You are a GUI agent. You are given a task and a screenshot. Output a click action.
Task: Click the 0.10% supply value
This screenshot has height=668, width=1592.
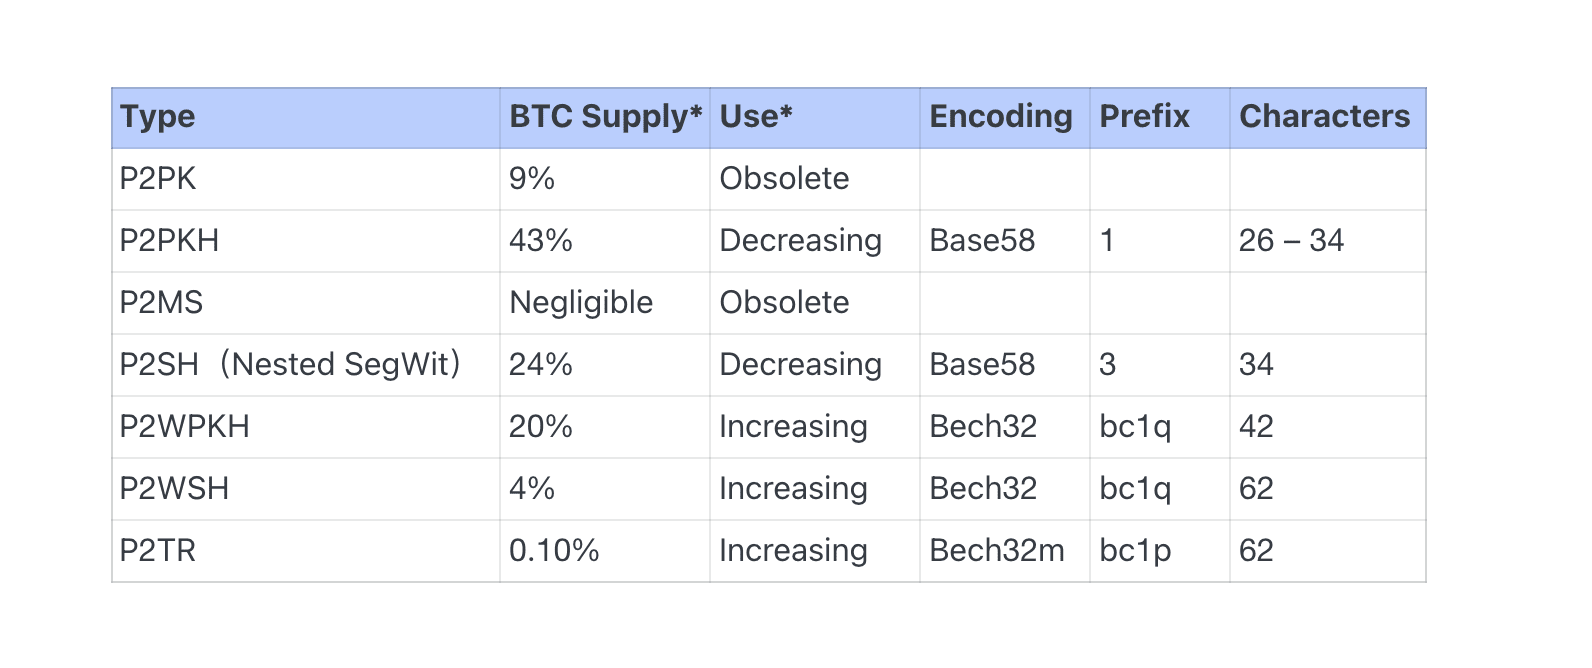coord(554,551)
